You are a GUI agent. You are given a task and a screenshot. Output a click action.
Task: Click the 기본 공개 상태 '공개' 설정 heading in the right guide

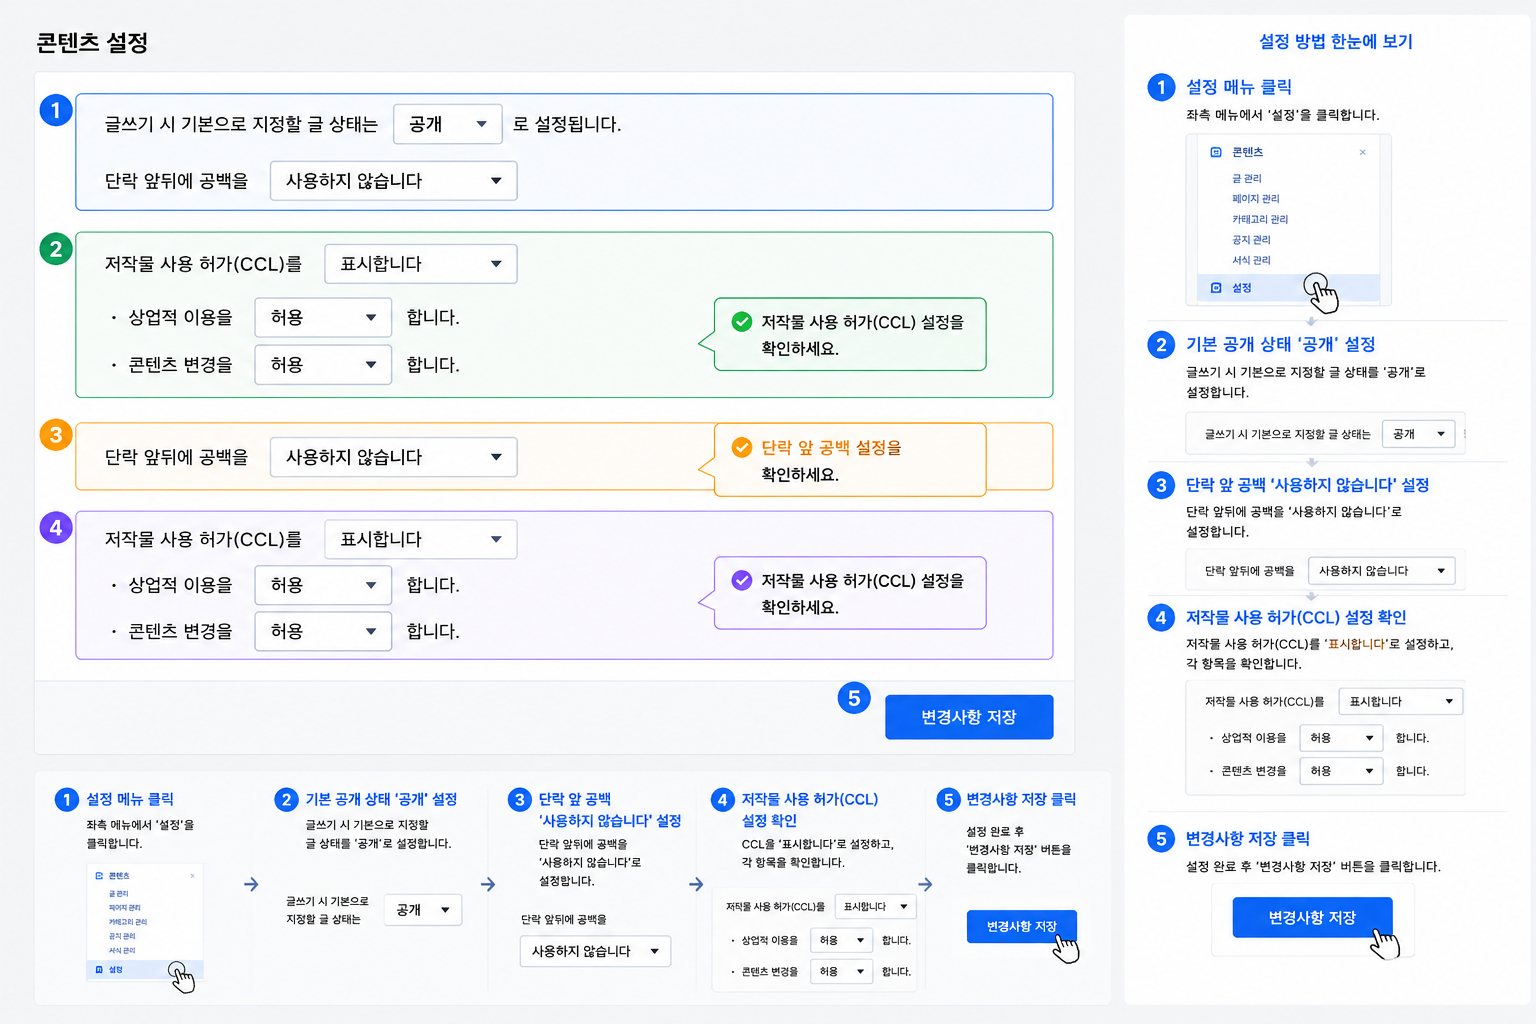pyautogui.click(x=1280, y=344)
